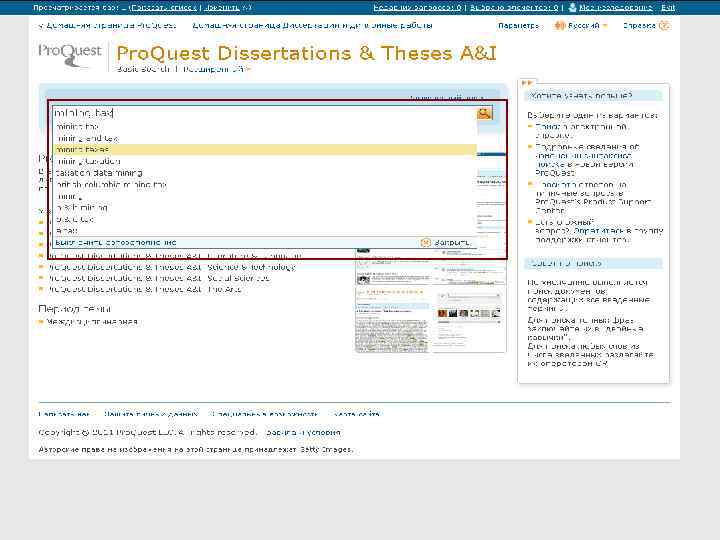
Task: Click the 'Показать список' link in top bar
Action: 164,7
